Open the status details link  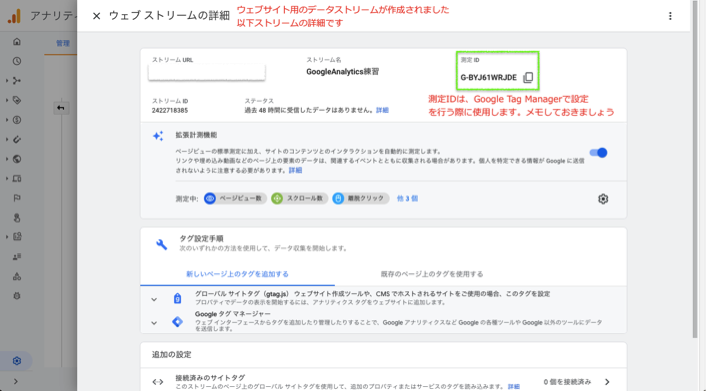tap(382, 110)
